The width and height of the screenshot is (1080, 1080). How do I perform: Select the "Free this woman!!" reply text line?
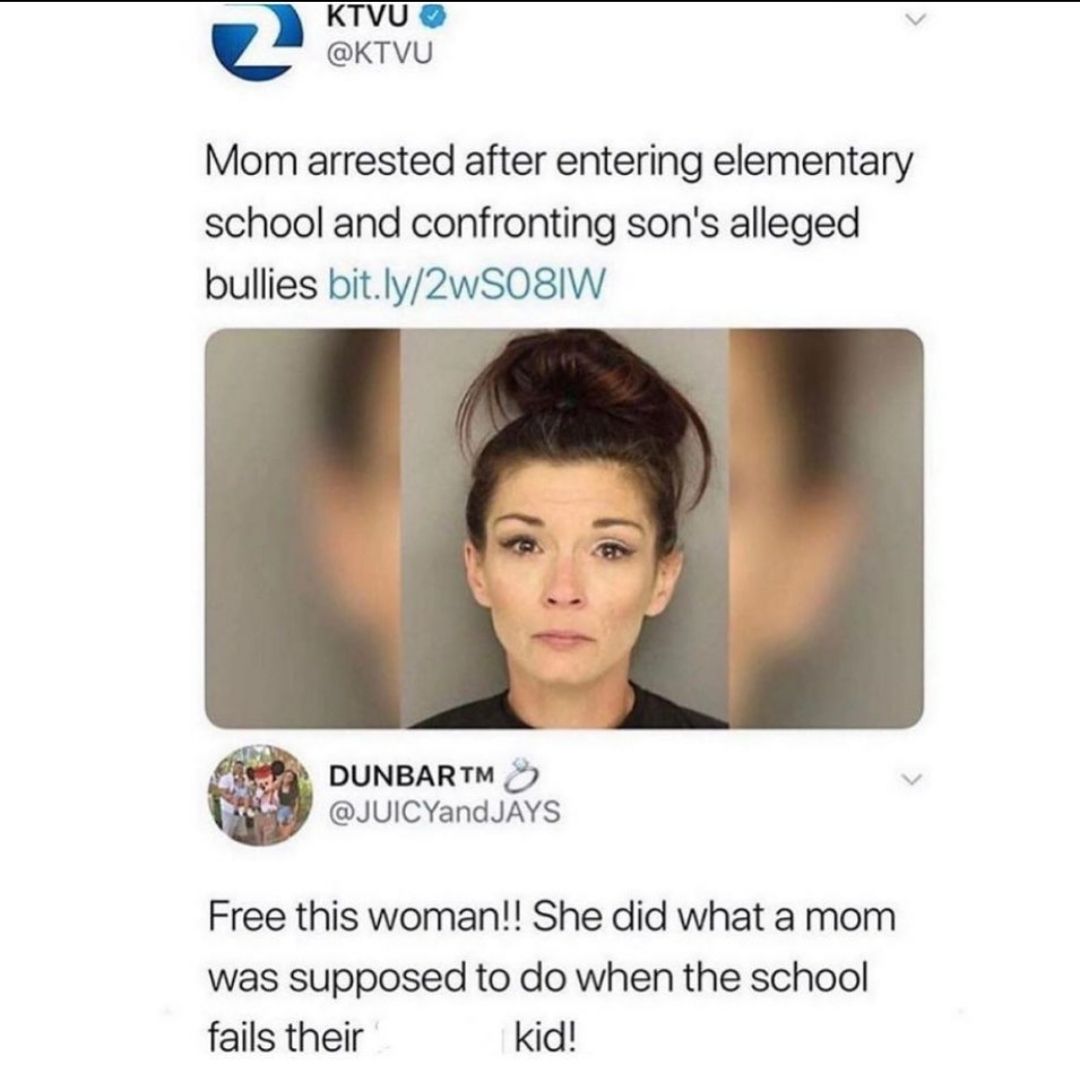tap(552, 917)
